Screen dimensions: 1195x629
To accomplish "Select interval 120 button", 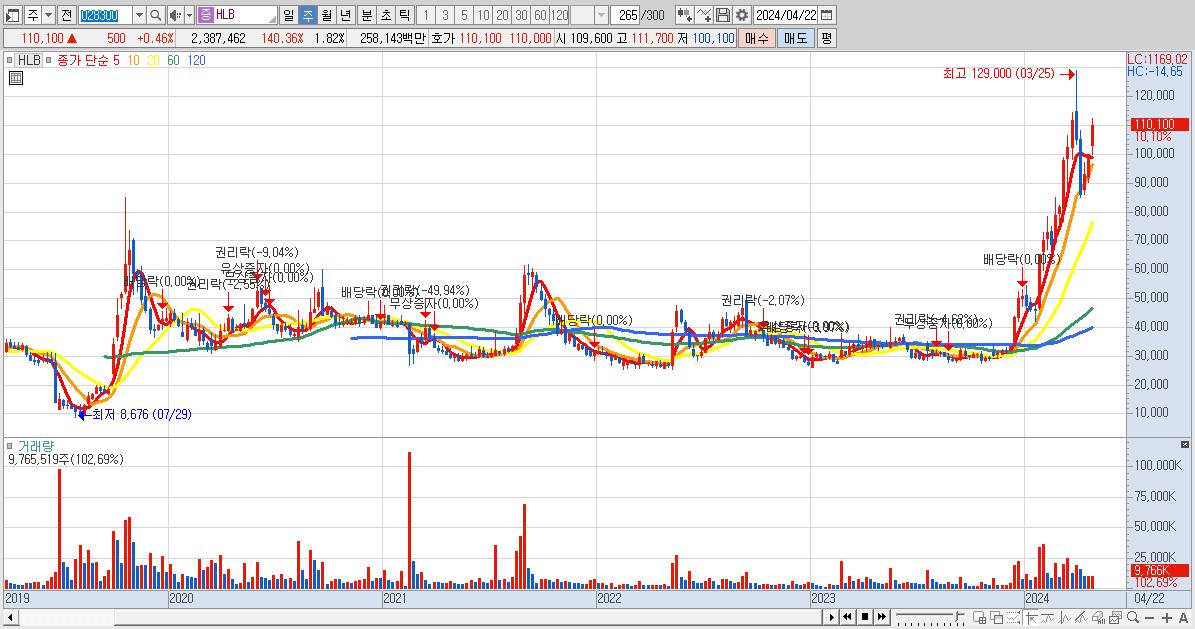I will (559, 15).
